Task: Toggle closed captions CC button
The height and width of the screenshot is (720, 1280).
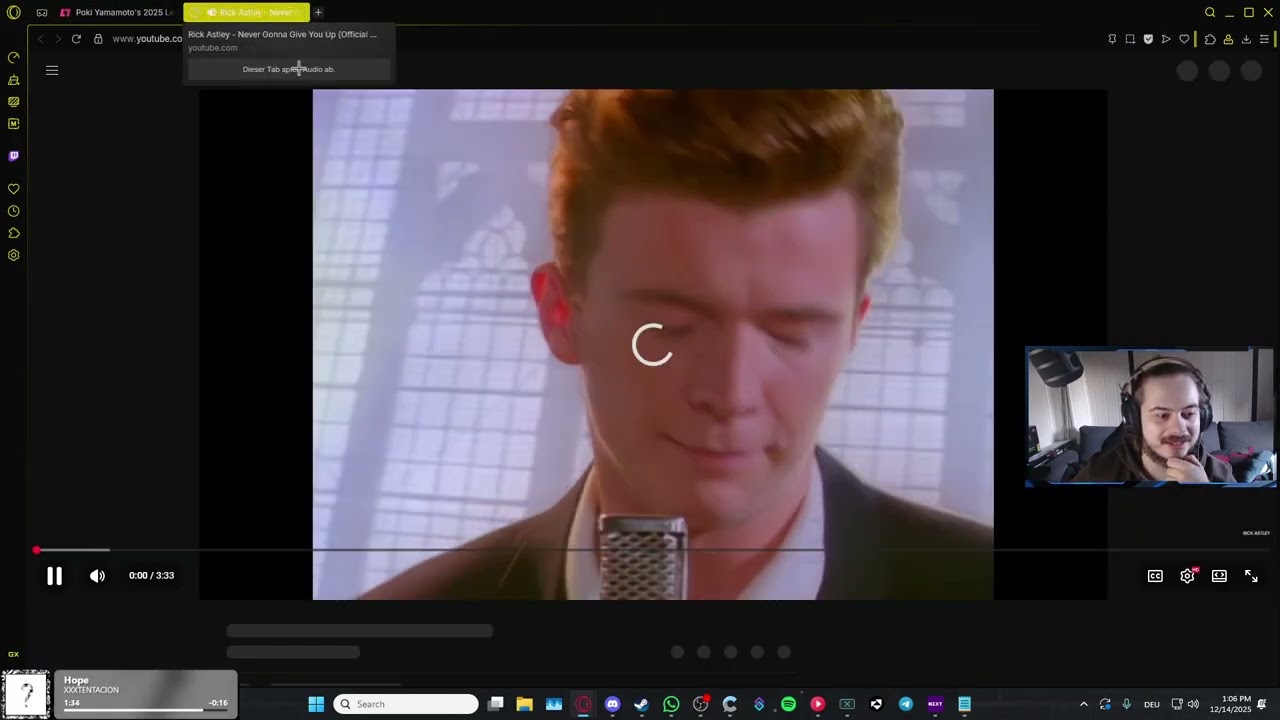Action: click(1155, 576)
